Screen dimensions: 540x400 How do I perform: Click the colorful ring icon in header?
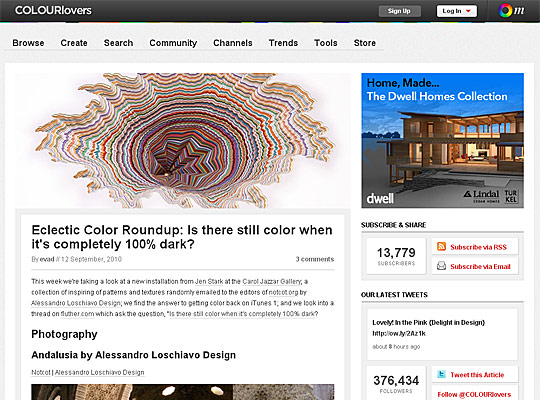click(x=505, y=11)
